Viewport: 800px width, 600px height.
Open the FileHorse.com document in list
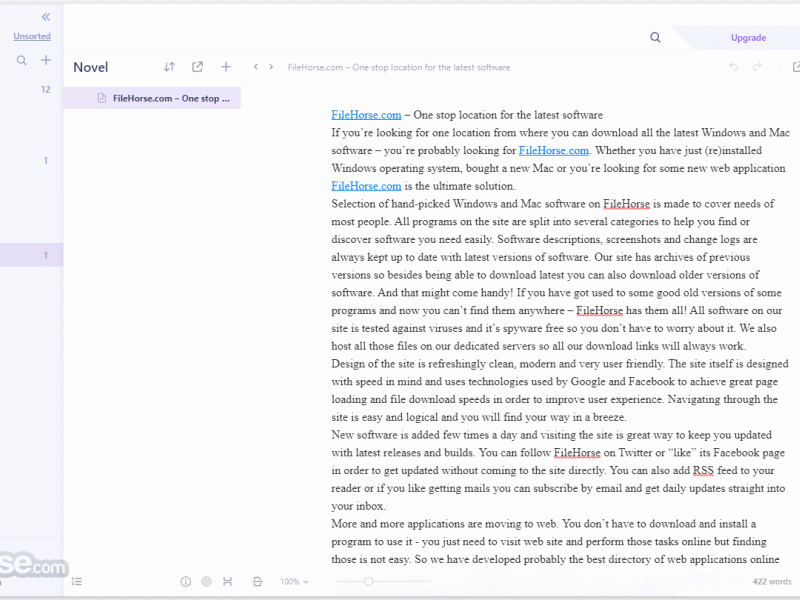152,98
